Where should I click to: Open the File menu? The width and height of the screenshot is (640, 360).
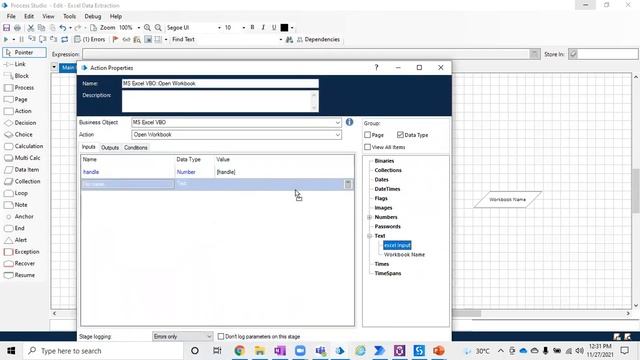pos(11,16)
